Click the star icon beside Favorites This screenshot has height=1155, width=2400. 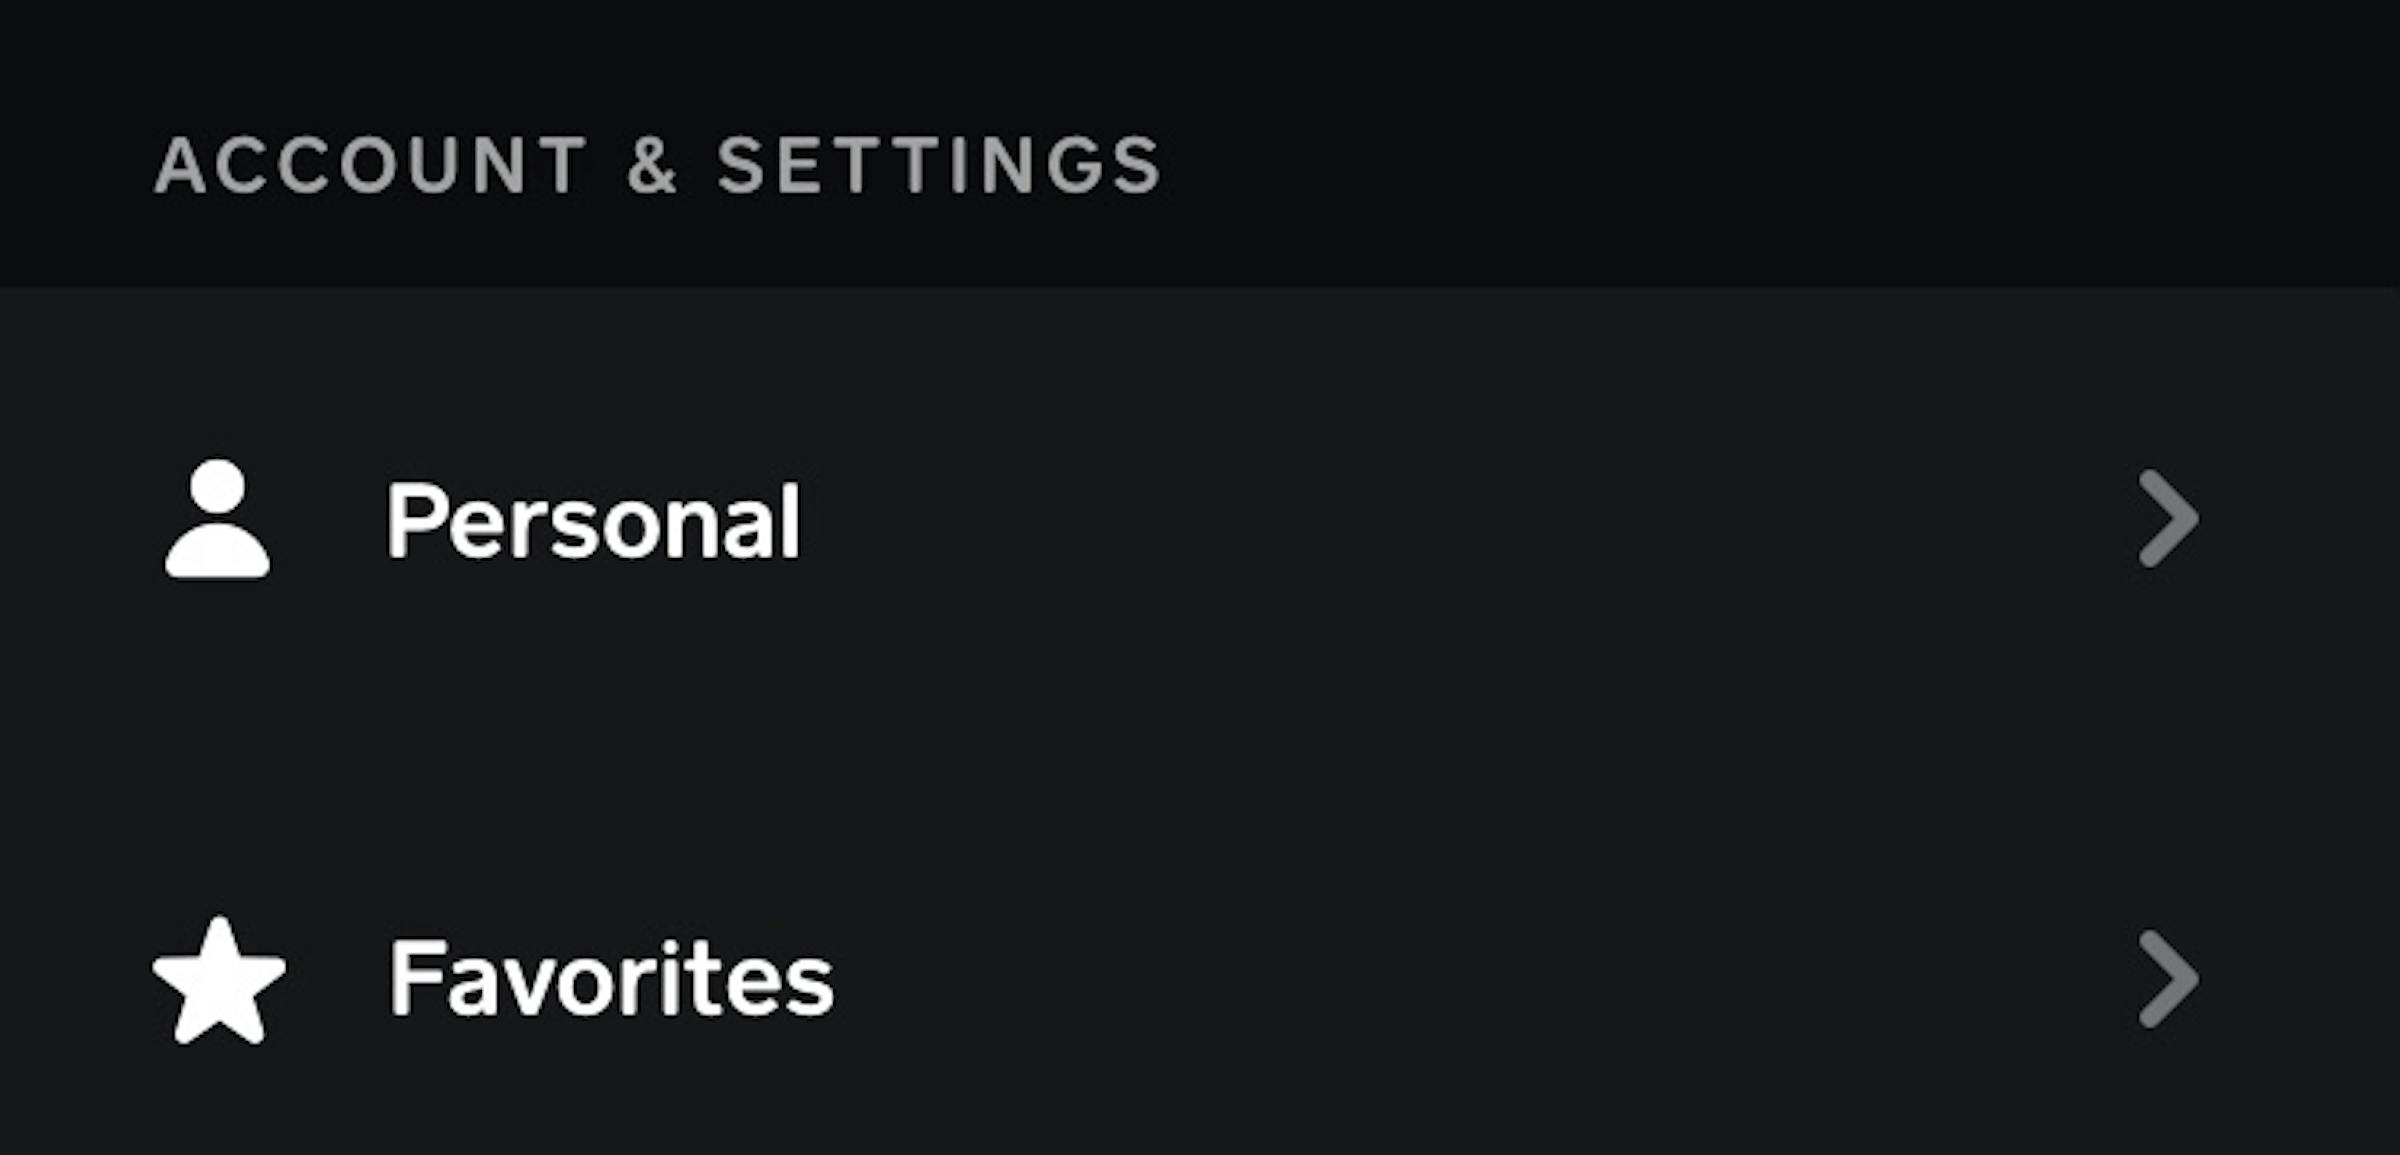(x=219, y=981)
